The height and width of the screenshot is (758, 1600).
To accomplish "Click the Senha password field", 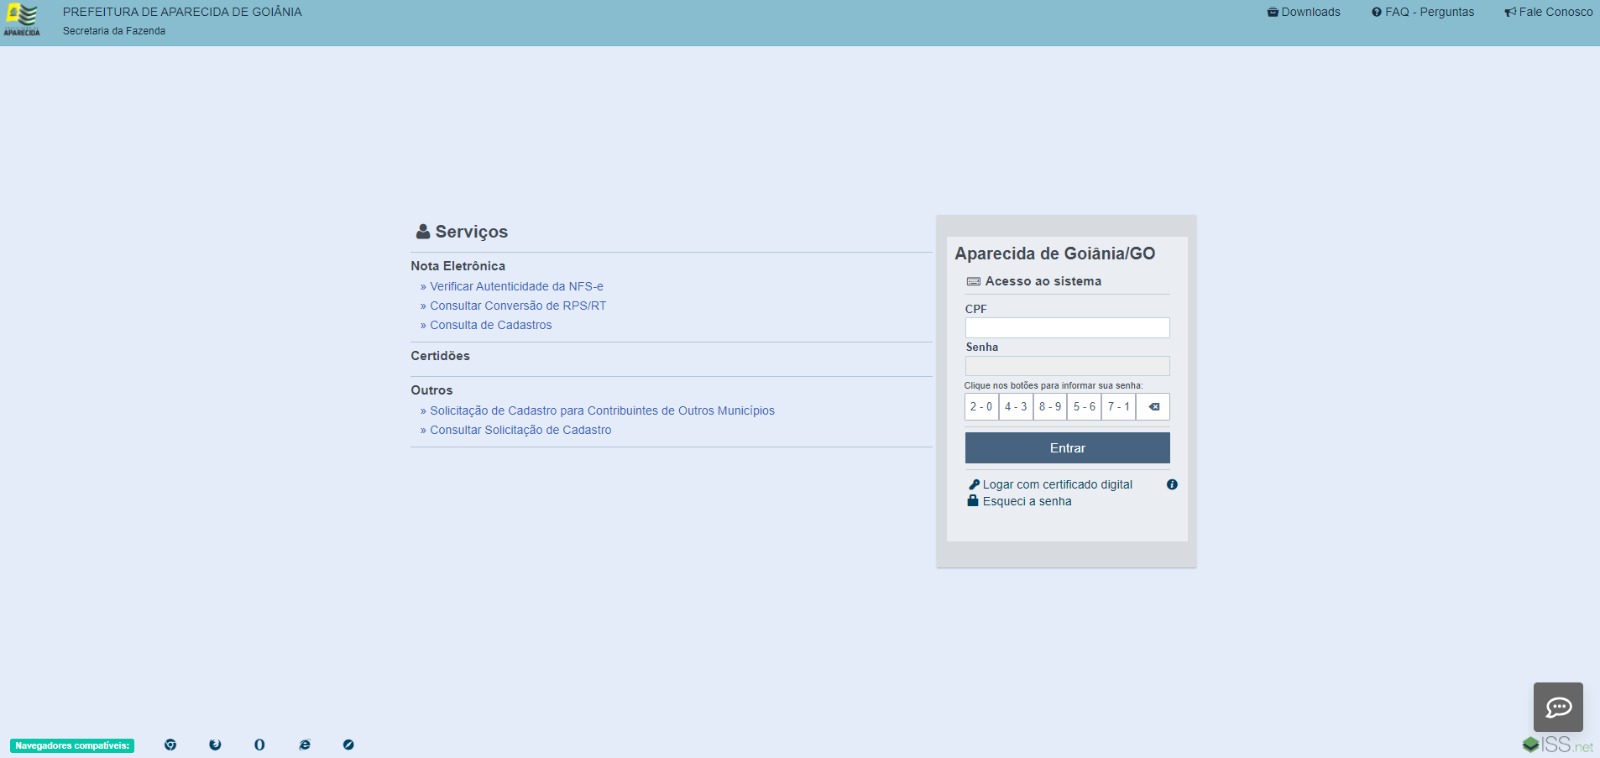I will pyautogui.click(x=1067, y=366).
